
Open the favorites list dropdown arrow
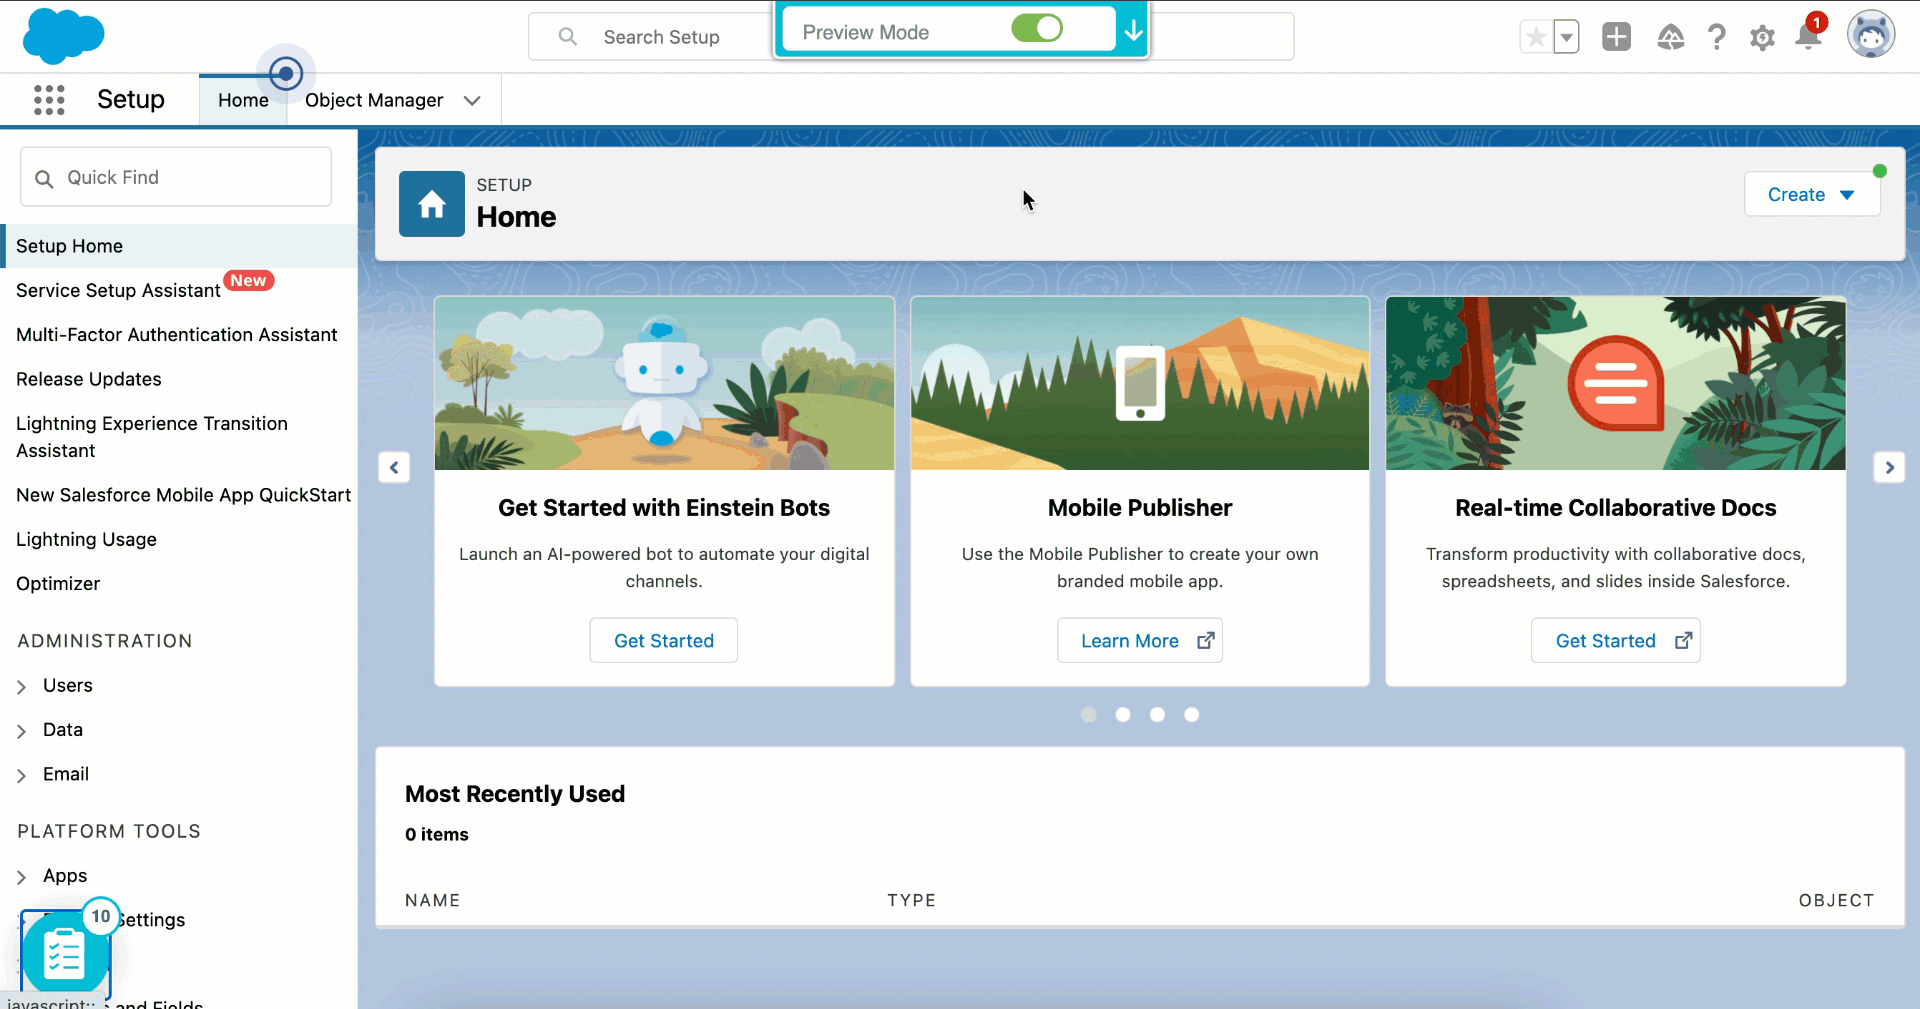pos(1567,37)
